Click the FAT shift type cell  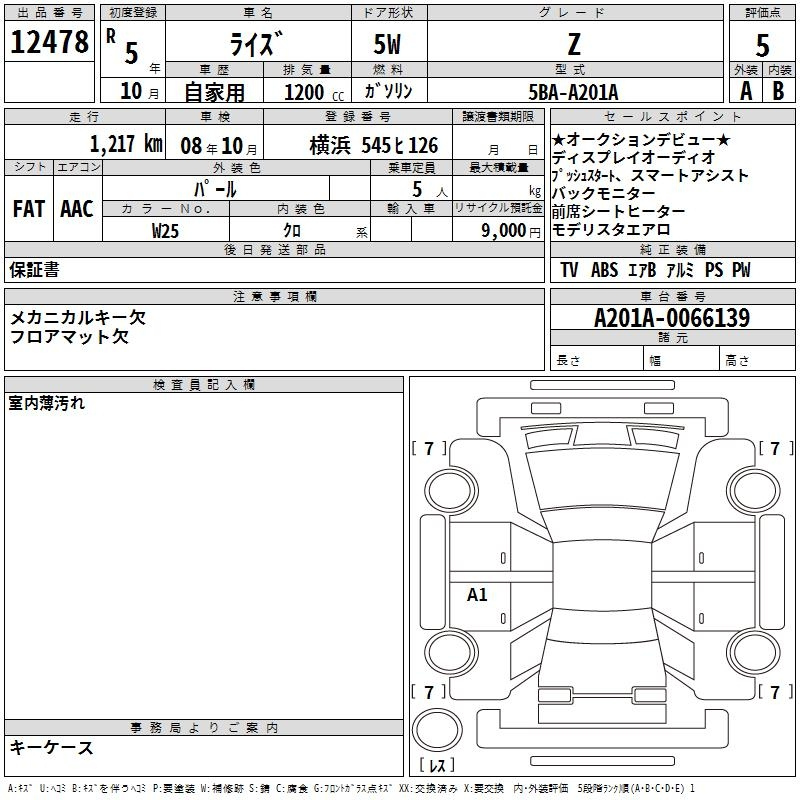[28, 208]
